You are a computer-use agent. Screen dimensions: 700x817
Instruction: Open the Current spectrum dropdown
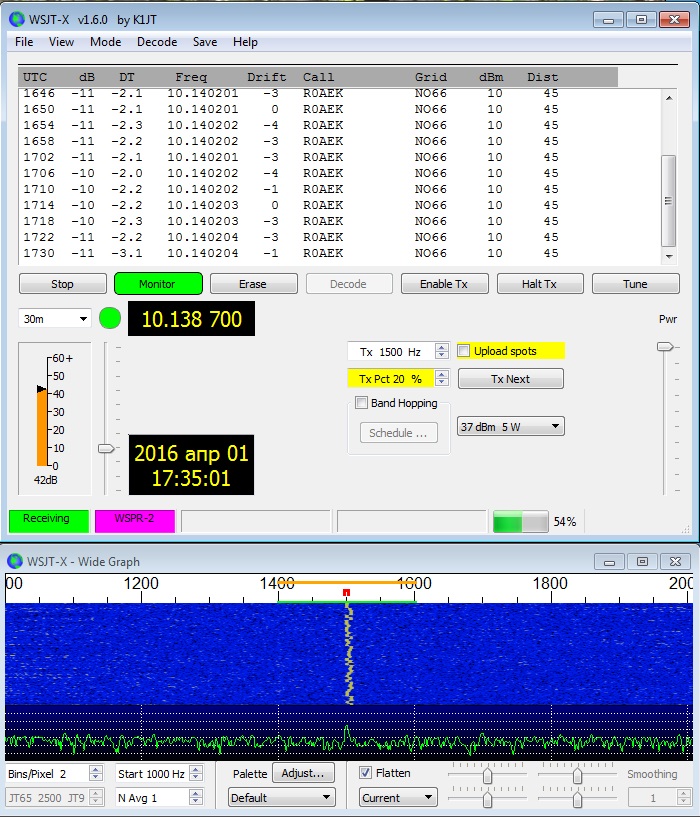pyautogui.click(x=398, y=798)
